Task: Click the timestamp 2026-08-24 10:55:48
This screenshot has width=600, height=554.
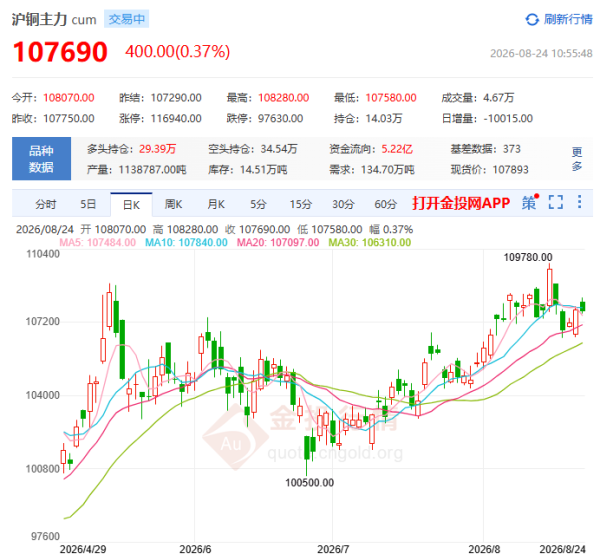Action: coord(541,53)
